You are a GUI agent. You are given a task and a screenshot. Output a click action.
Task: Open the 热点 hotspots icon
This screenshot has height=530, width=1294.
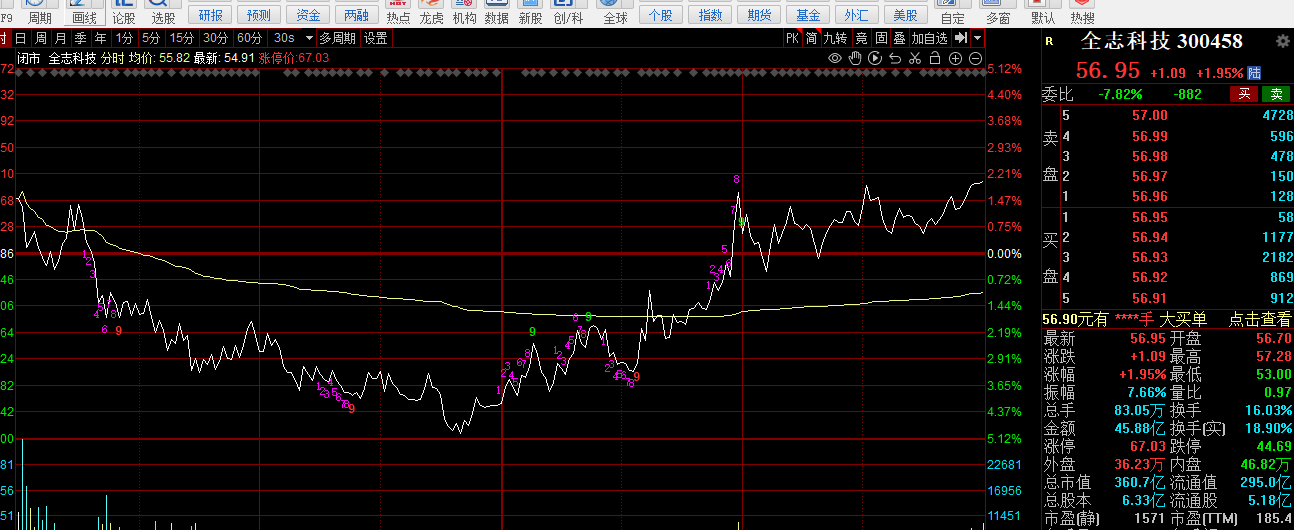coord(398,12)
